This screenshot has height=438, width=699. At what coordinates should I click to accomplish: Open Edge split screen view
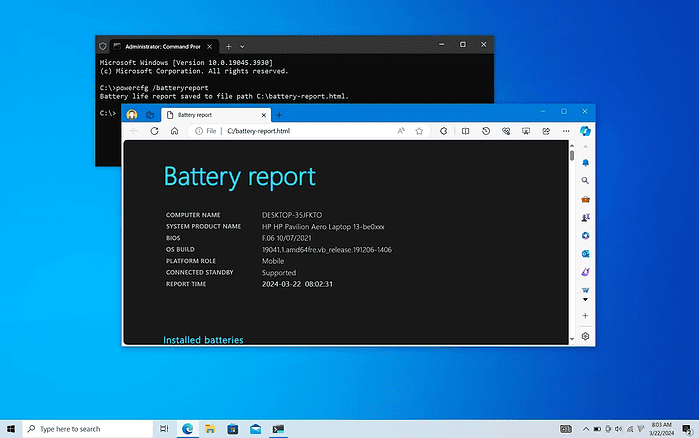[465, 131]
